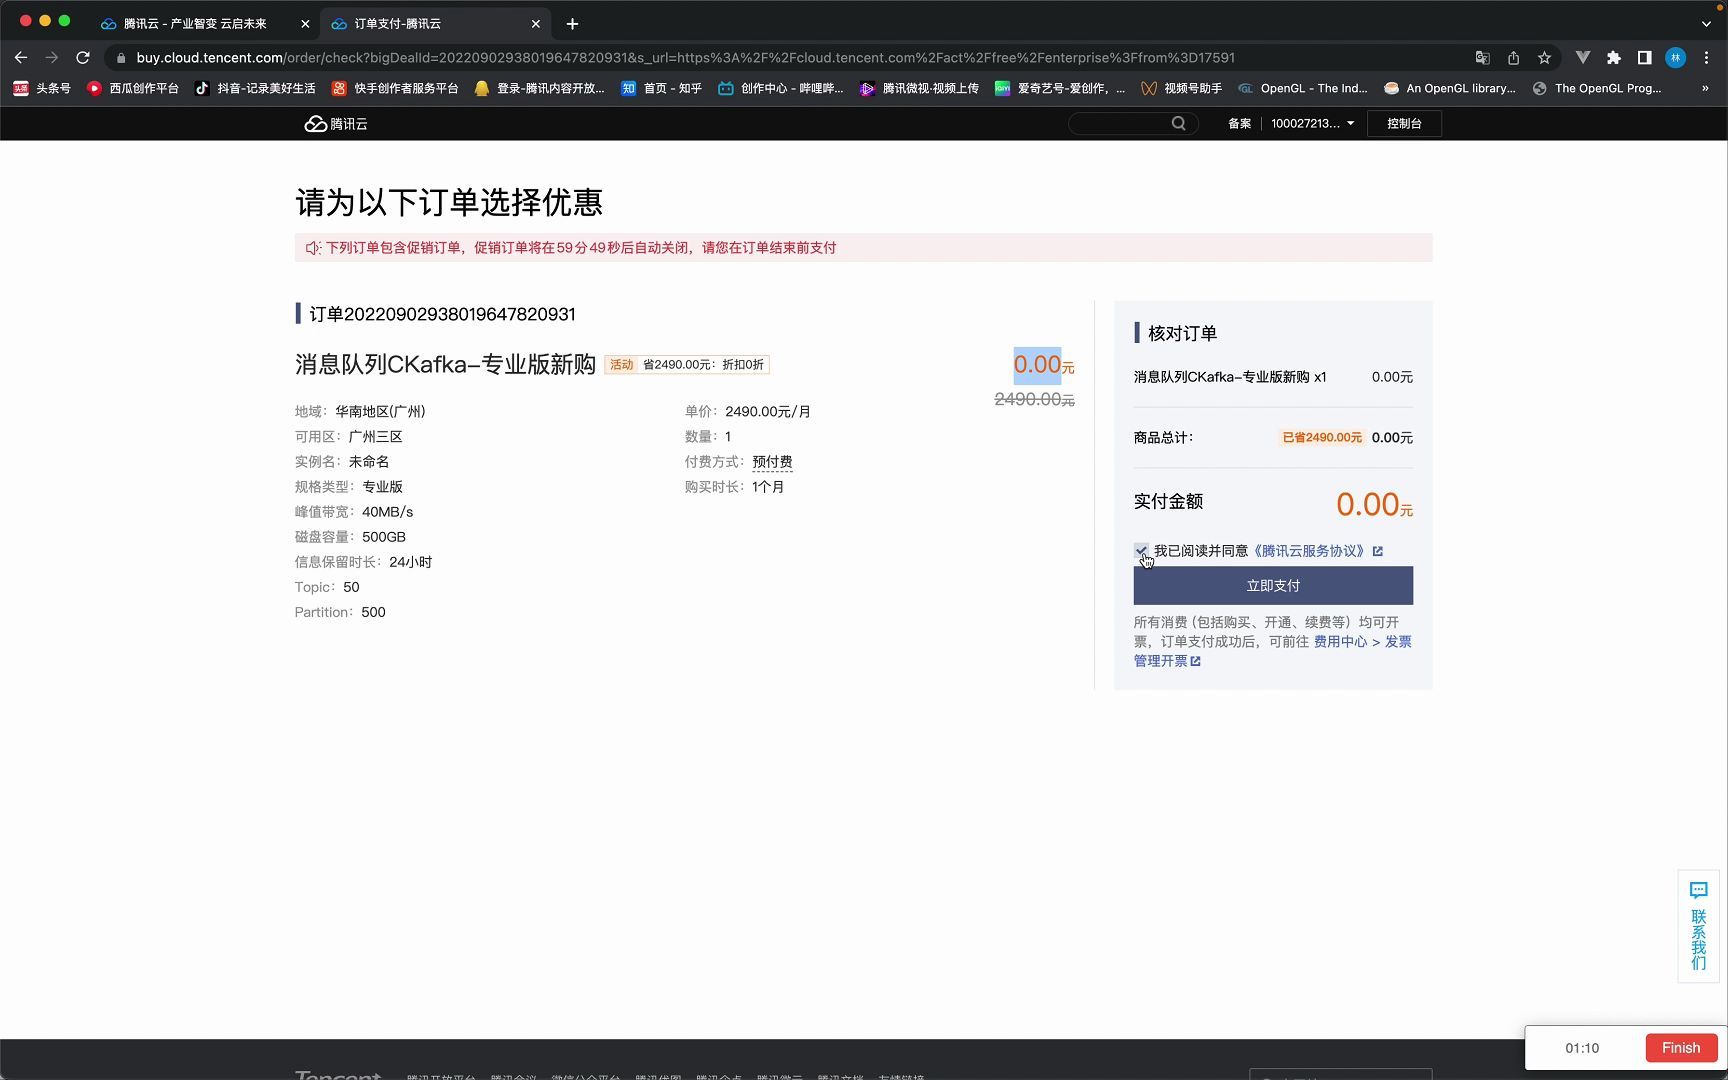Screen dimensions: 1728x1080
Task: Open the 联系我们 chat widget
Action: tap(1698, 926)
